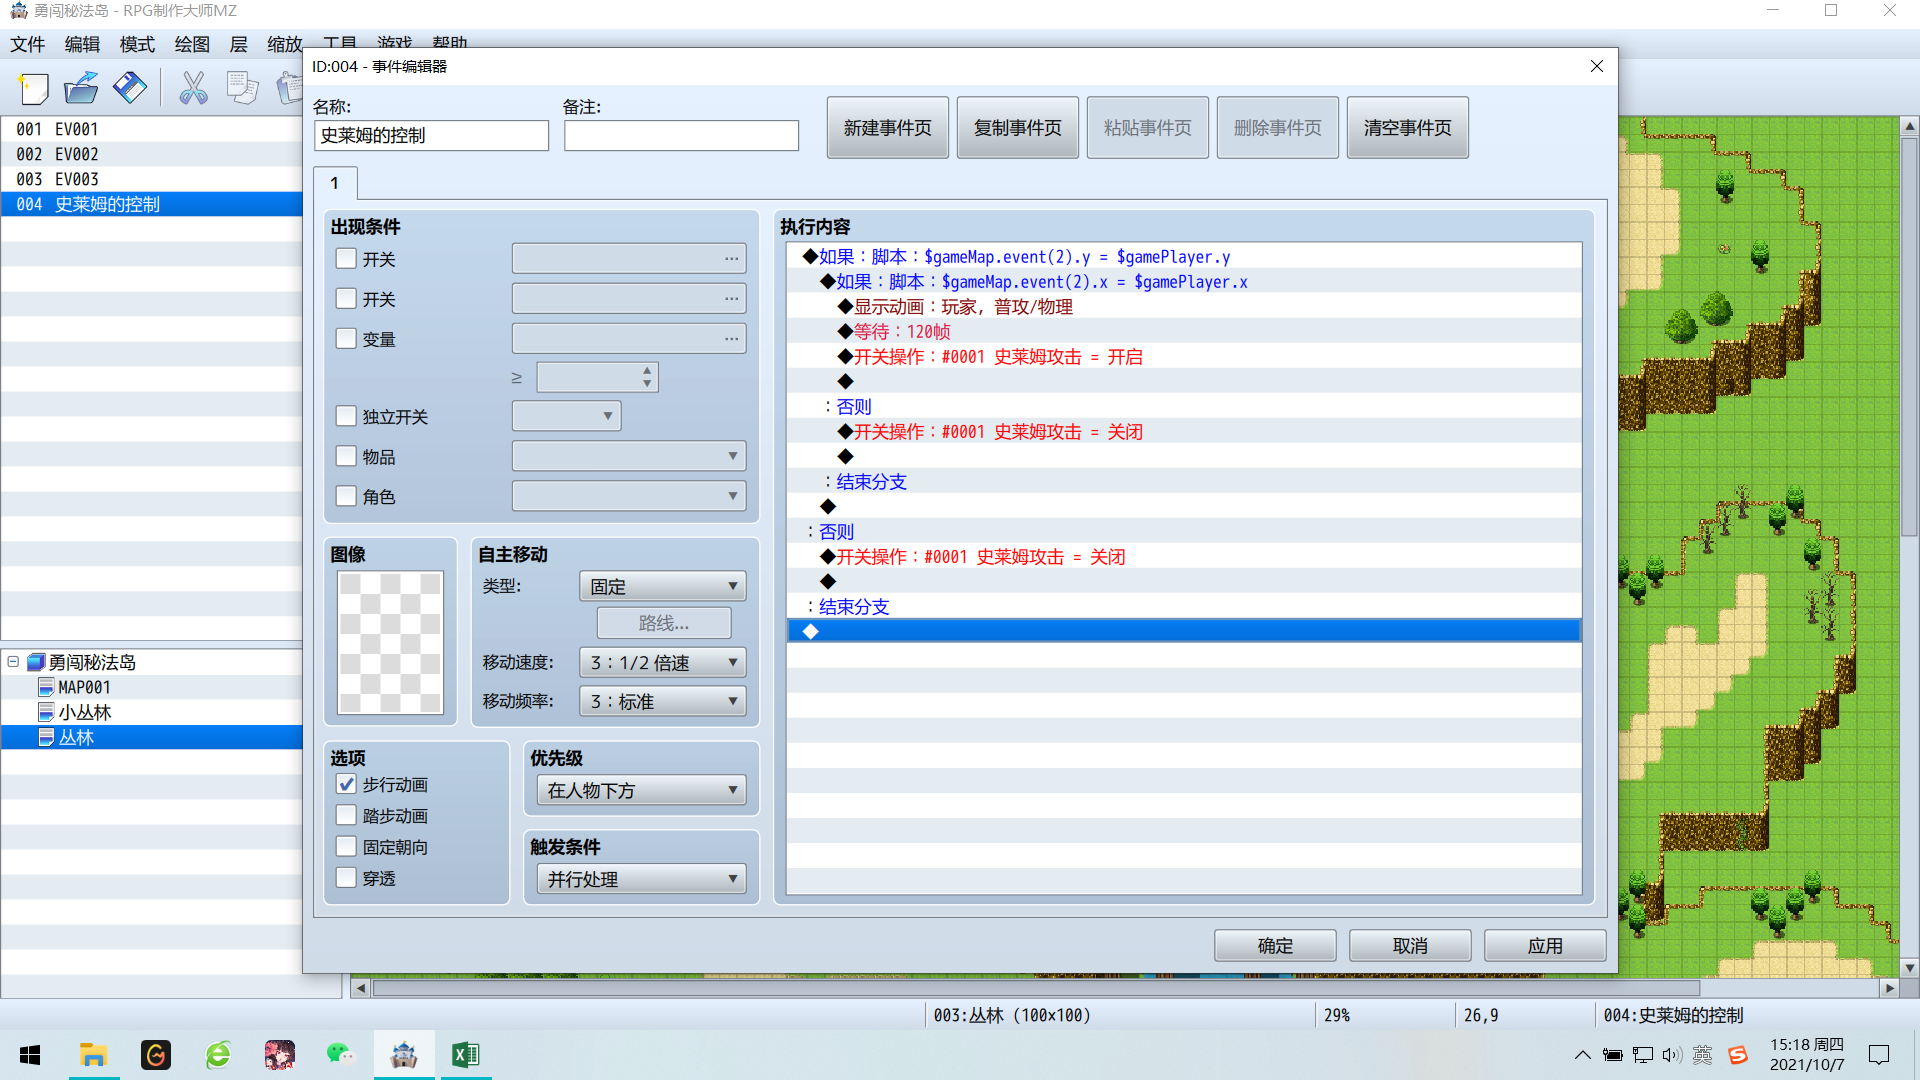Click the 新建事件页 button
The height and width of the screenshot is (1080, 1920).
point(887,128)
